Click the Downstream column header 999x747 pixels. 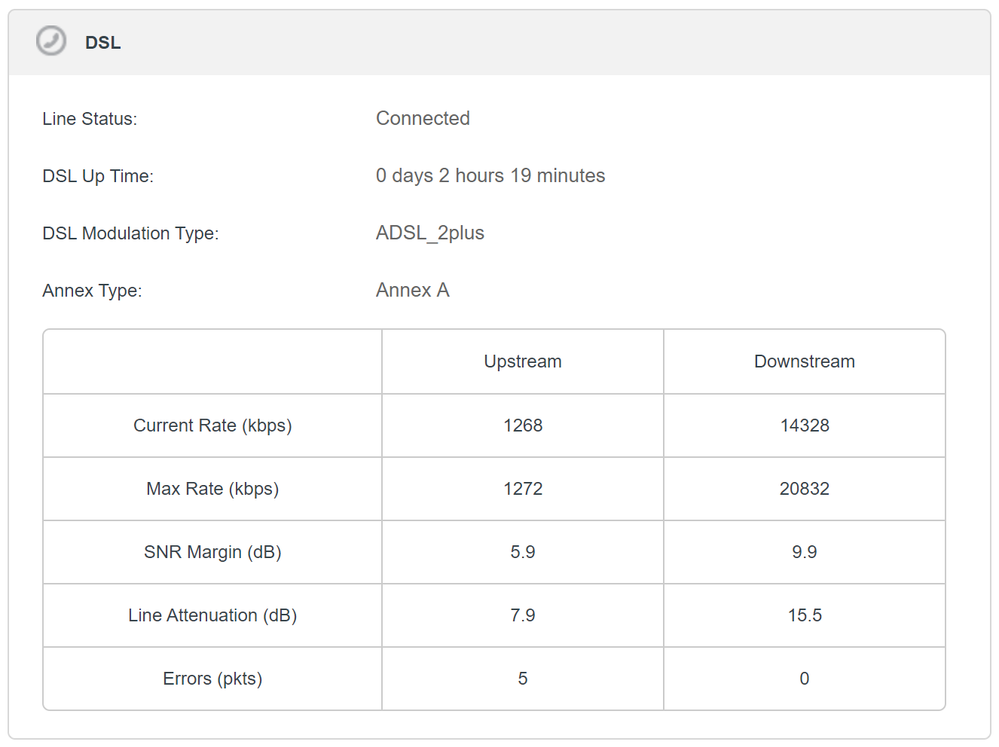(804, 362)
